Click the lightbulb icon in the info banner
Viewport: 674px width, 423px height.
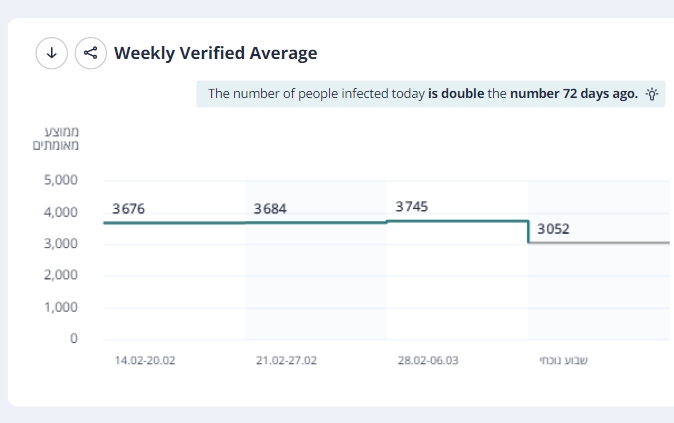(652, 94)
